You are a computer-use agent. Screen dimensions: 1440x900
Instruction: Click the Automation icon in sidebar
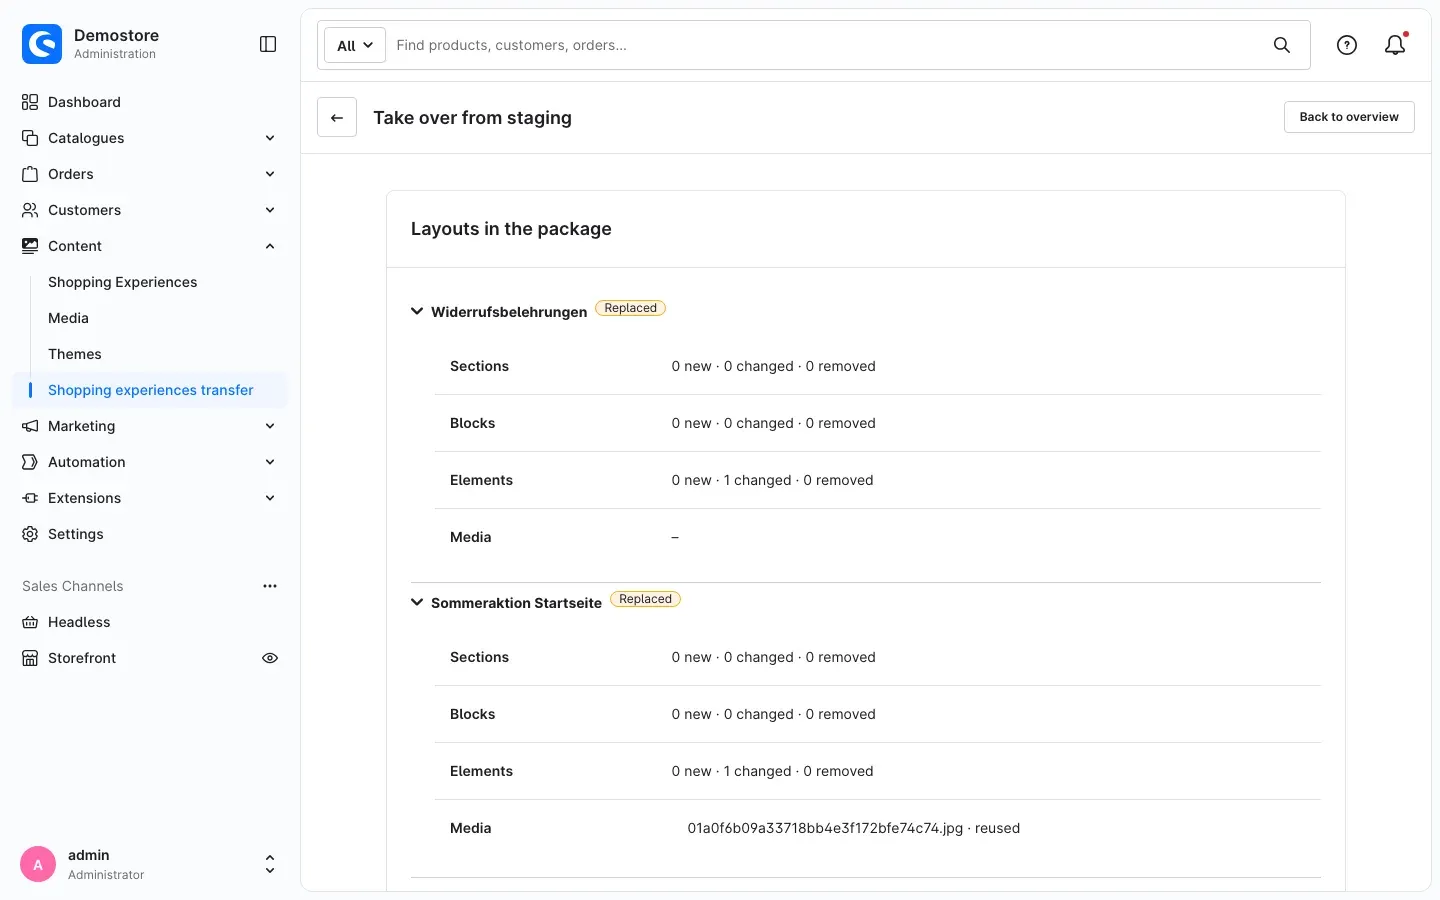coord(30,462)
